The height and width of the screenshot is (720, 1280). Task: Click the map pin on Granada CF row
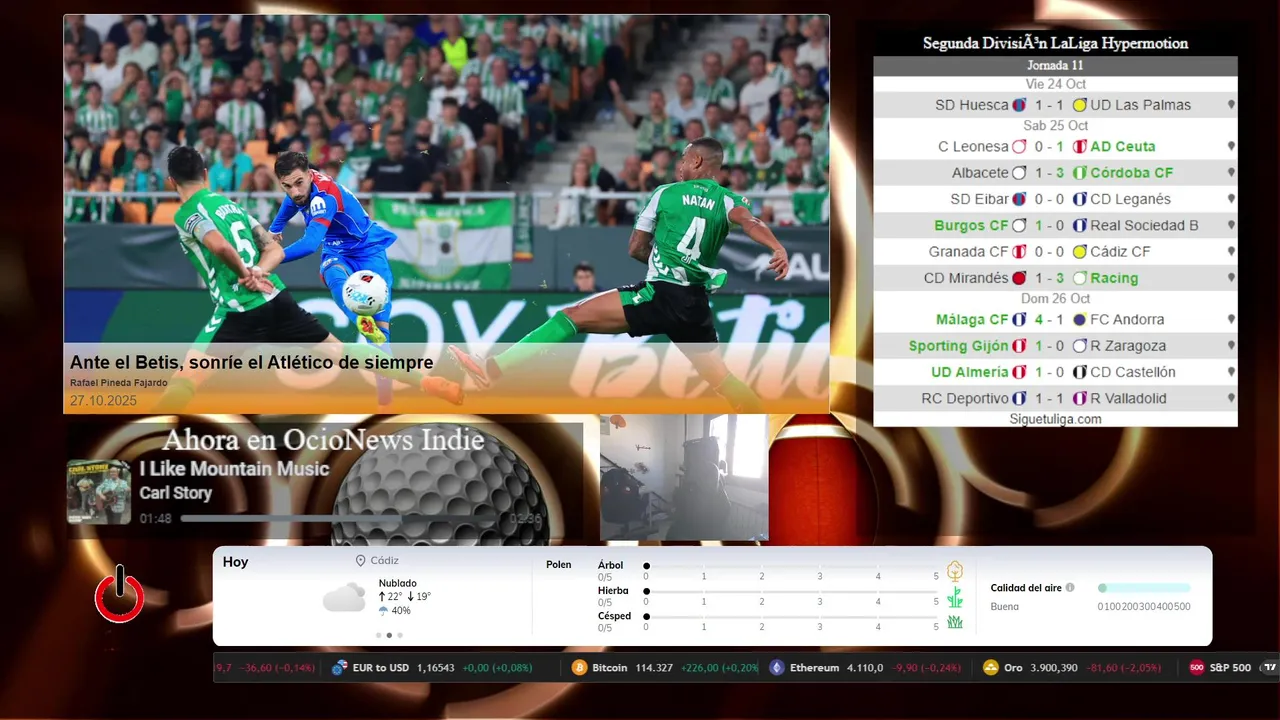click(x=1231, y=252)
